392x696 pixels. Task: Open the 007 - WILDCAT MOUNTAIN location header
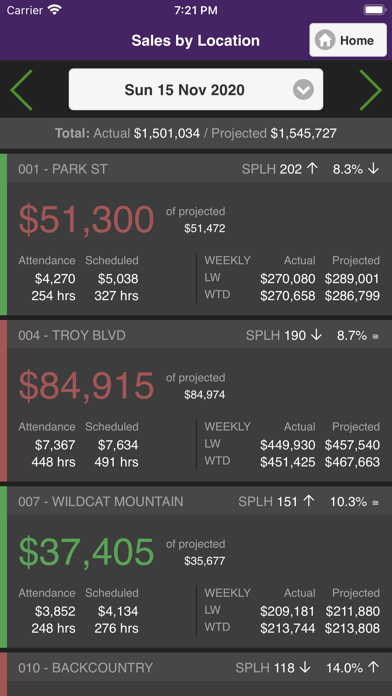(199, 502)
